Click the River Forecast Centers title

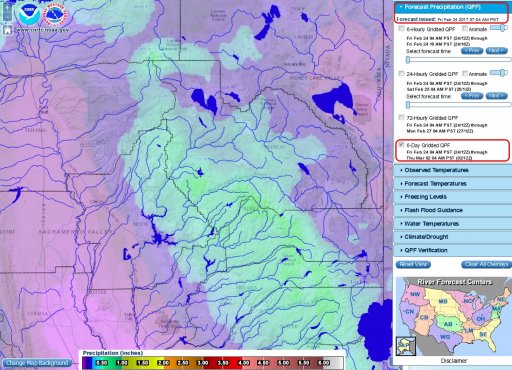point(454,282)
